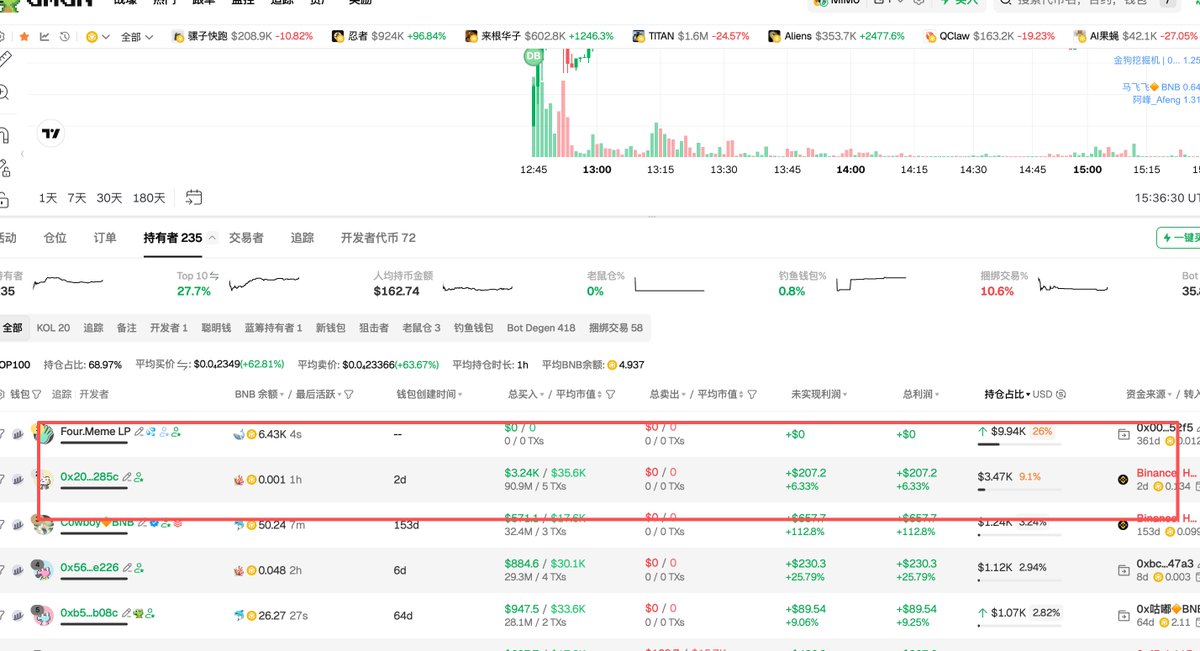
Task: Sort by 钱包创建时间 column
Action: coord(428,395)
